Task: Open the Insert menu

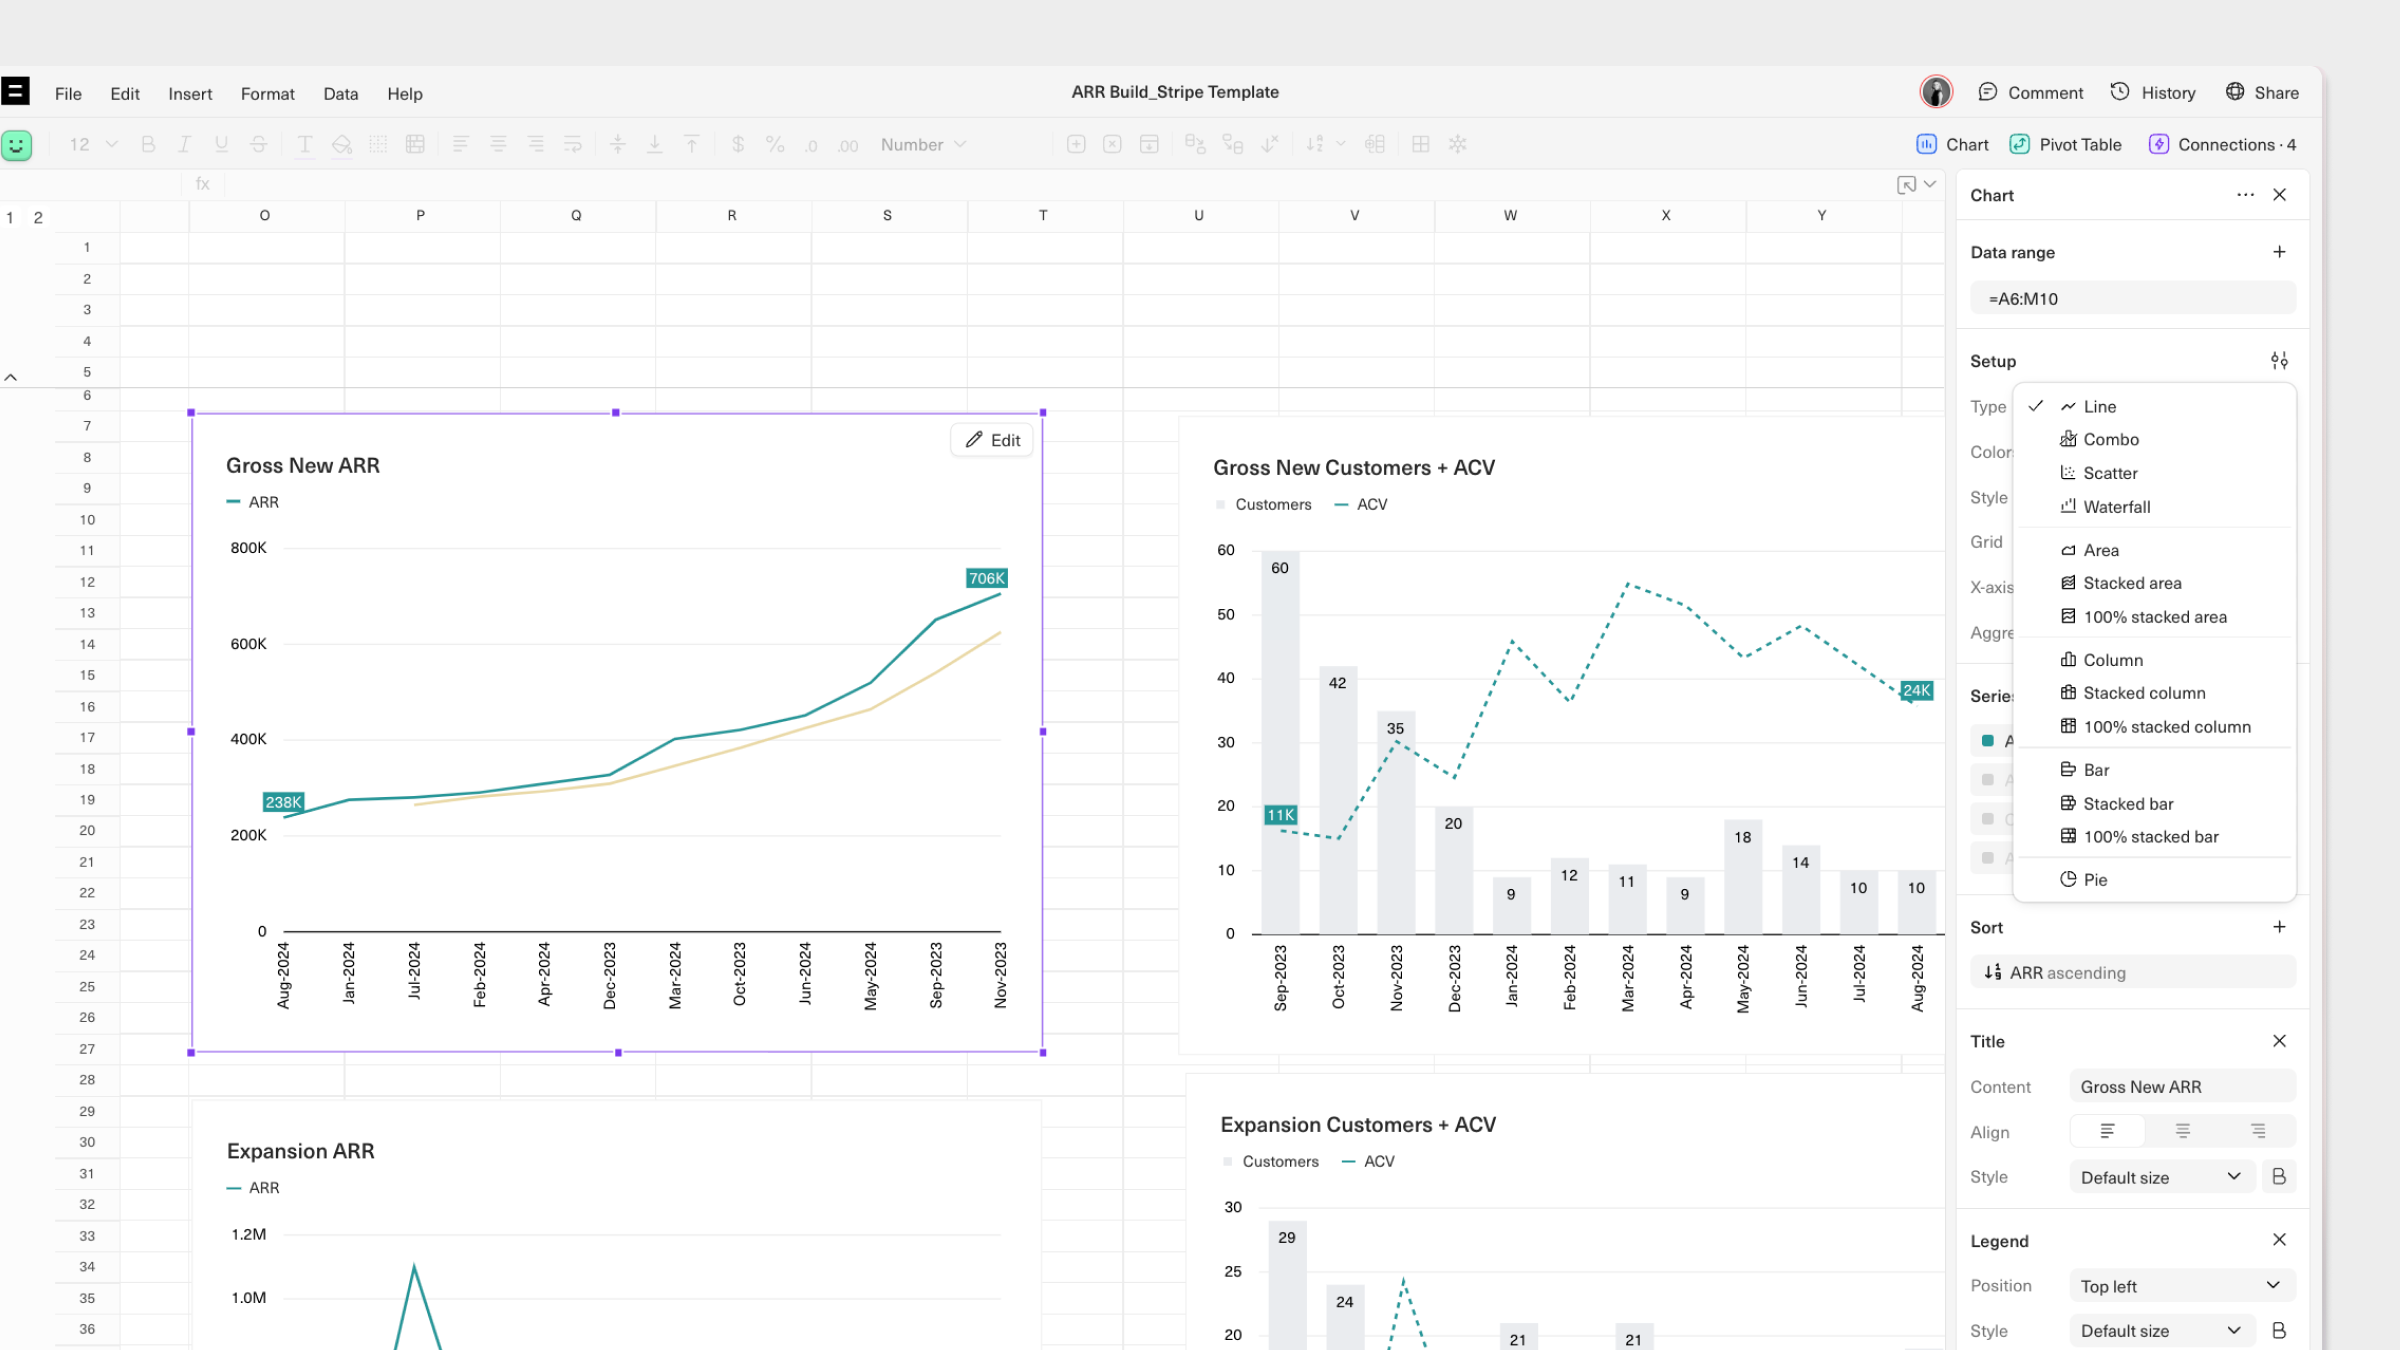Action: 190,94
